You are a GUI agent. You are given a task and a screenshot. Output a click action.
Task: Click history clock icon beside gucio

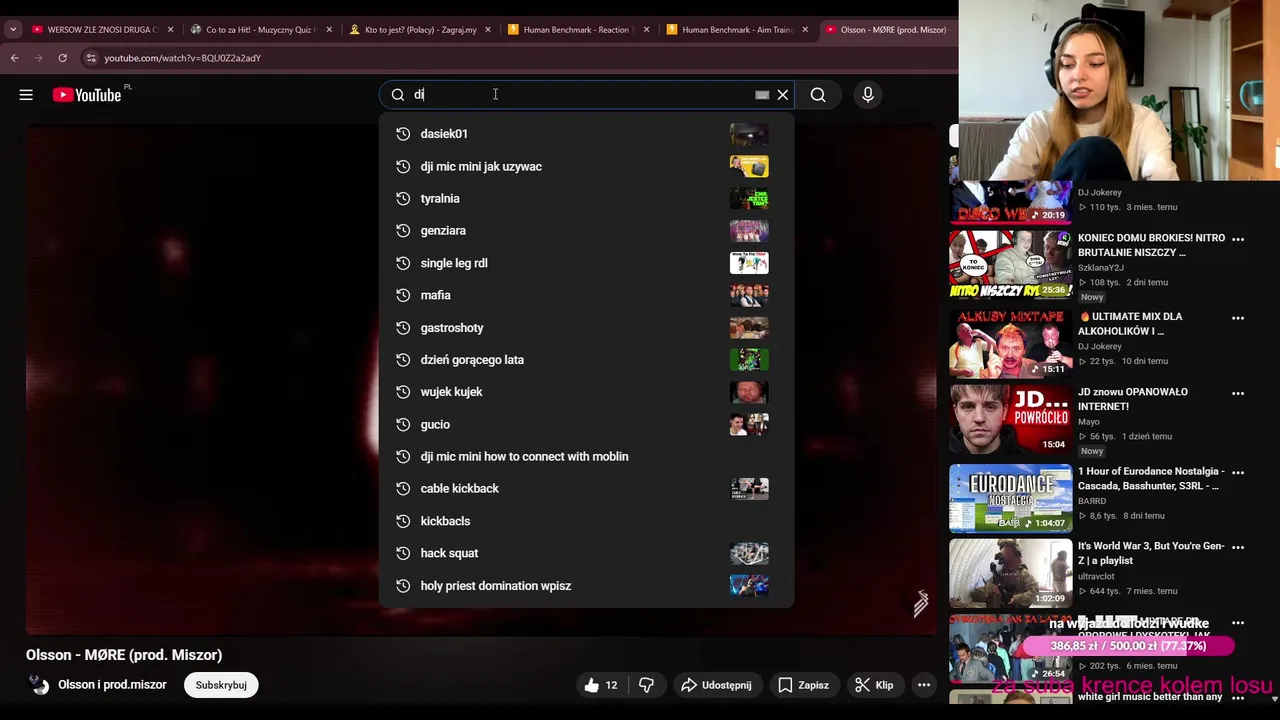pos(403,424)
